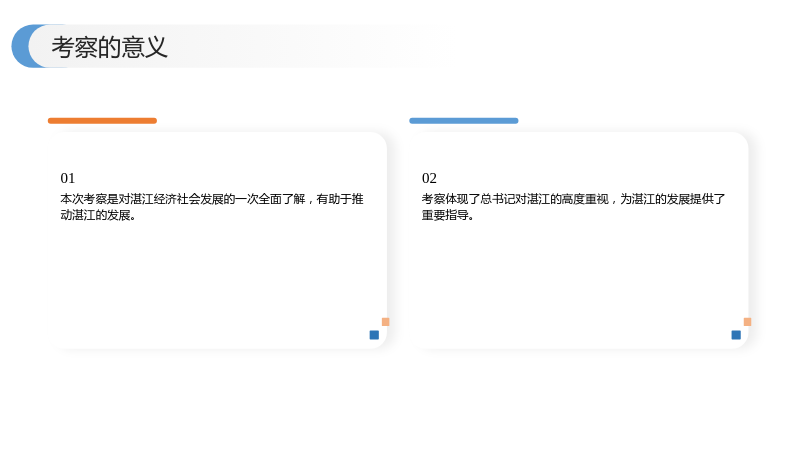Click the number 01 label

click(x=67, y=178)
